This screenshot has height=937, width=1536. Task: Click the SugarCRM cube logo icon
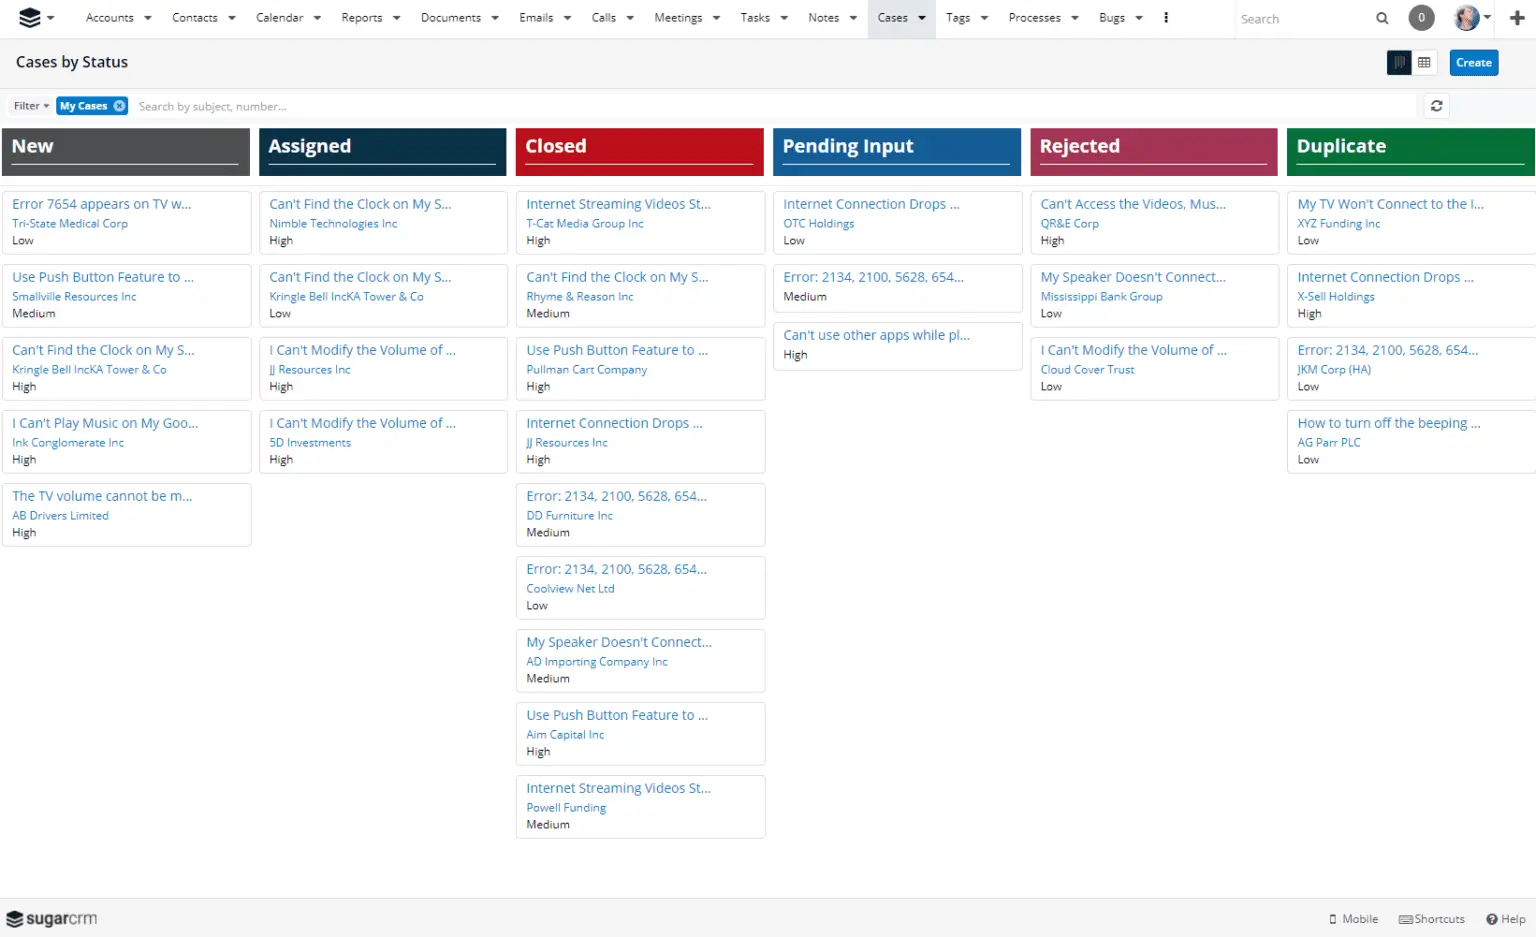click(29, 18)
